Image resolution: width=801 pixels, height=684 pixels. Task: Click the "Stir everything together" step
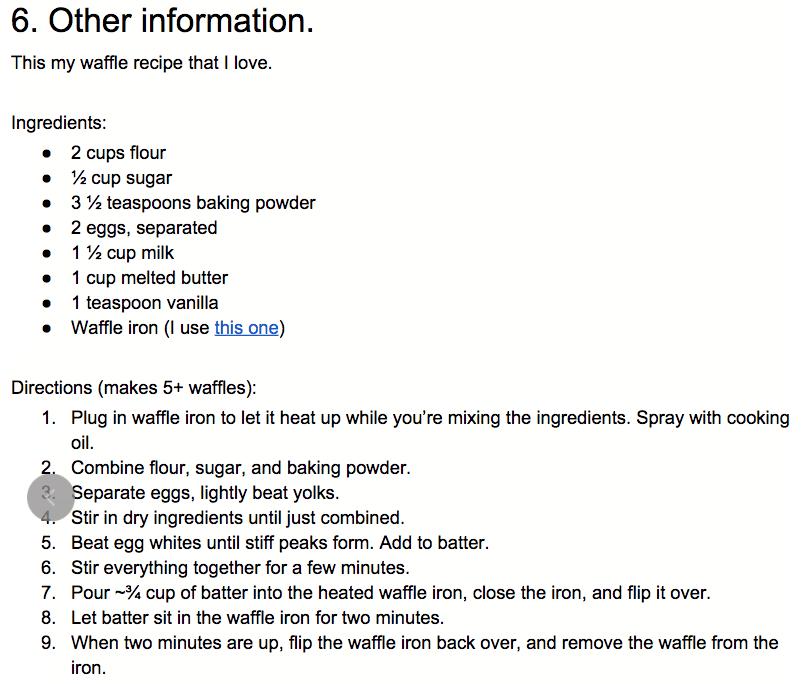point(240,568)
